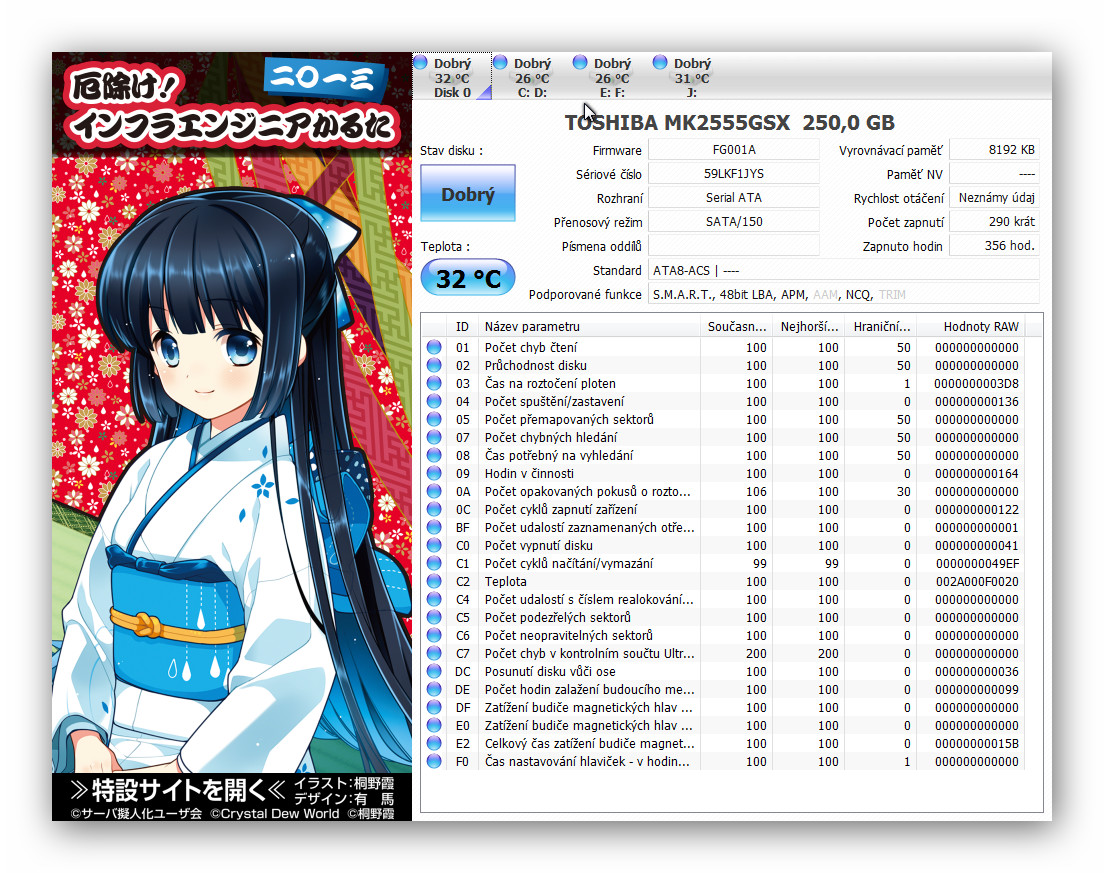Image resolution: width=1104 pixels, height=873 pixels.
Task: Click status icon for row BF
Action: tap(434, 527)
